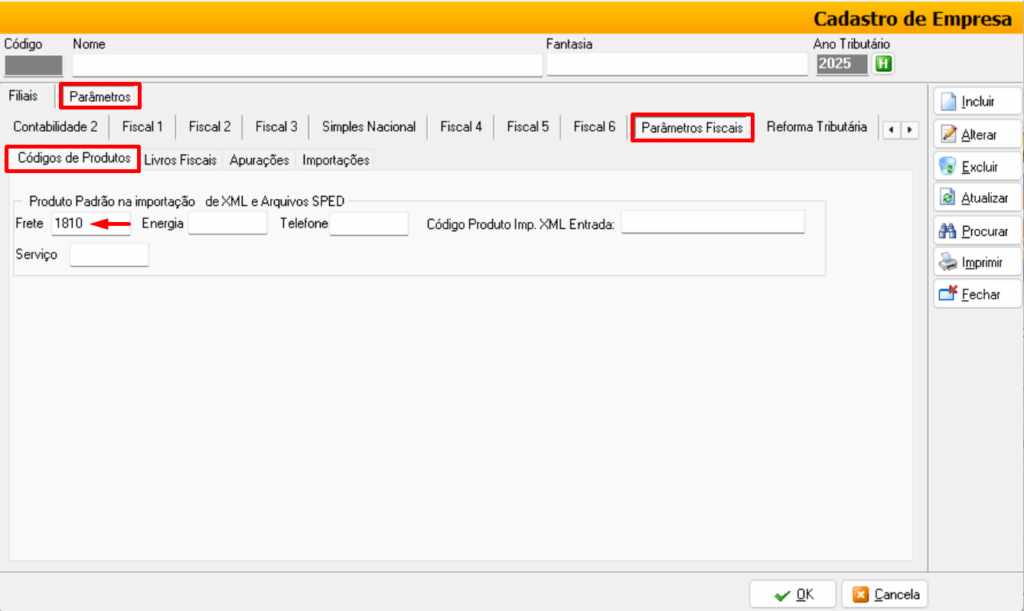Confirm with the OK button
The width and height of the screenshot is (1024, 611).
point(793,595)
